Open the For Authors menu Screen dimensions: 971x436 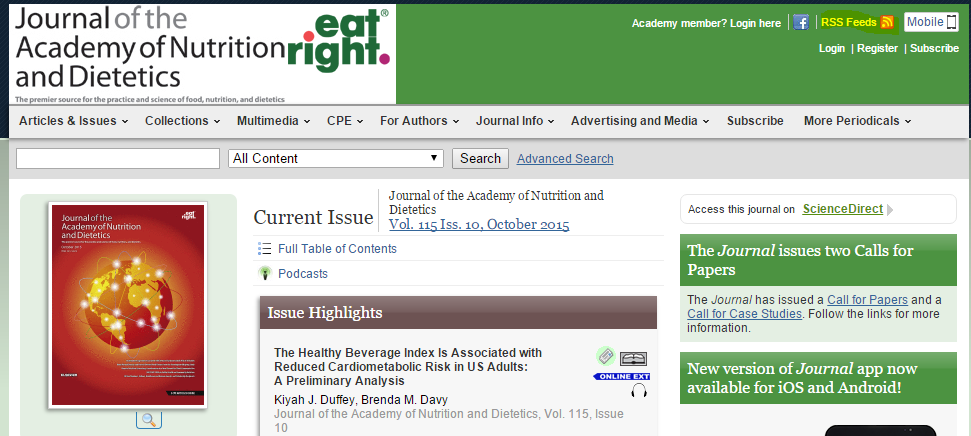pyautogui.click(x=420, y=121)
